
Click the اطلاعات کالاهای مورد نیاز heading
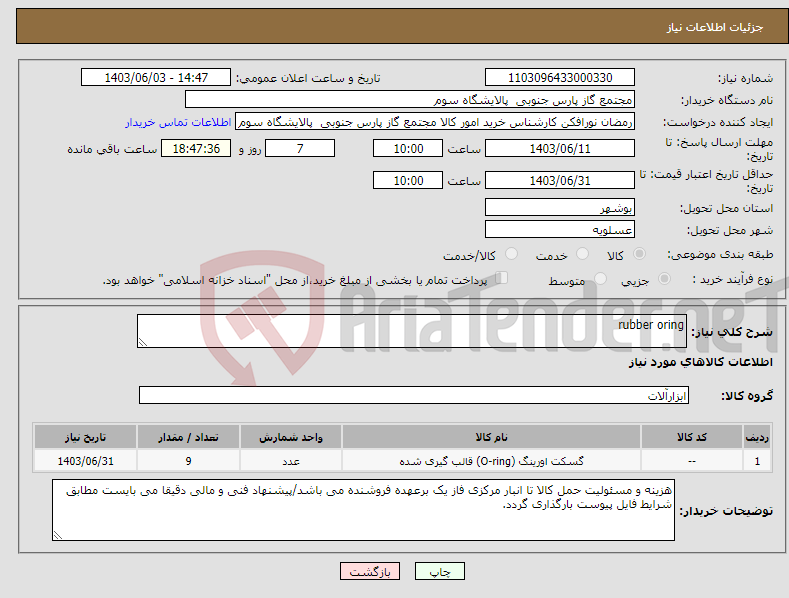coord(700,362)
